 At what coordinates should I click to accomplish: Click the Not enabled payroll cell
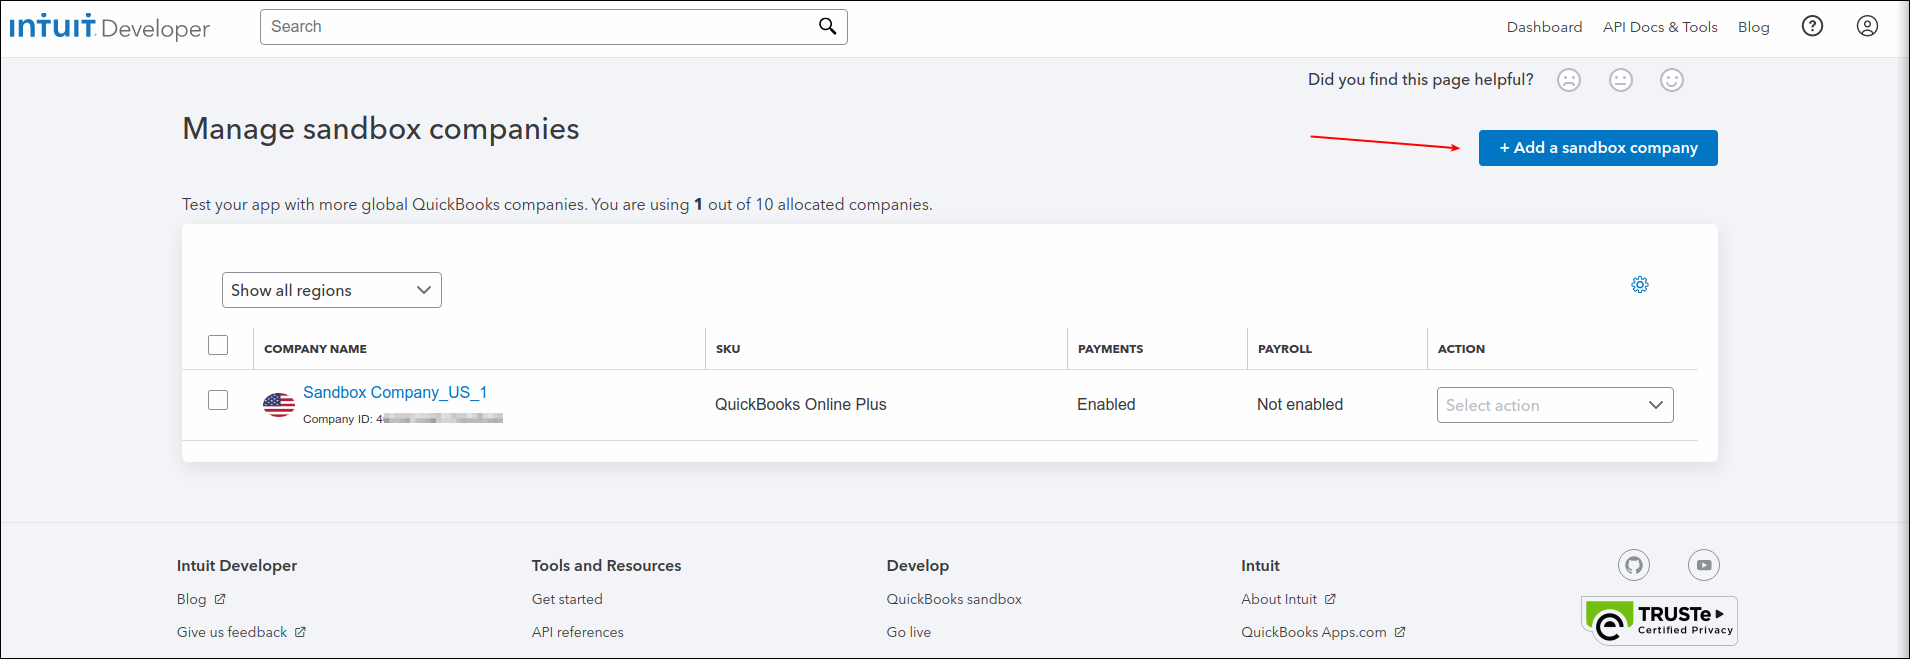pyautogui.click(x=1300, y=405)
